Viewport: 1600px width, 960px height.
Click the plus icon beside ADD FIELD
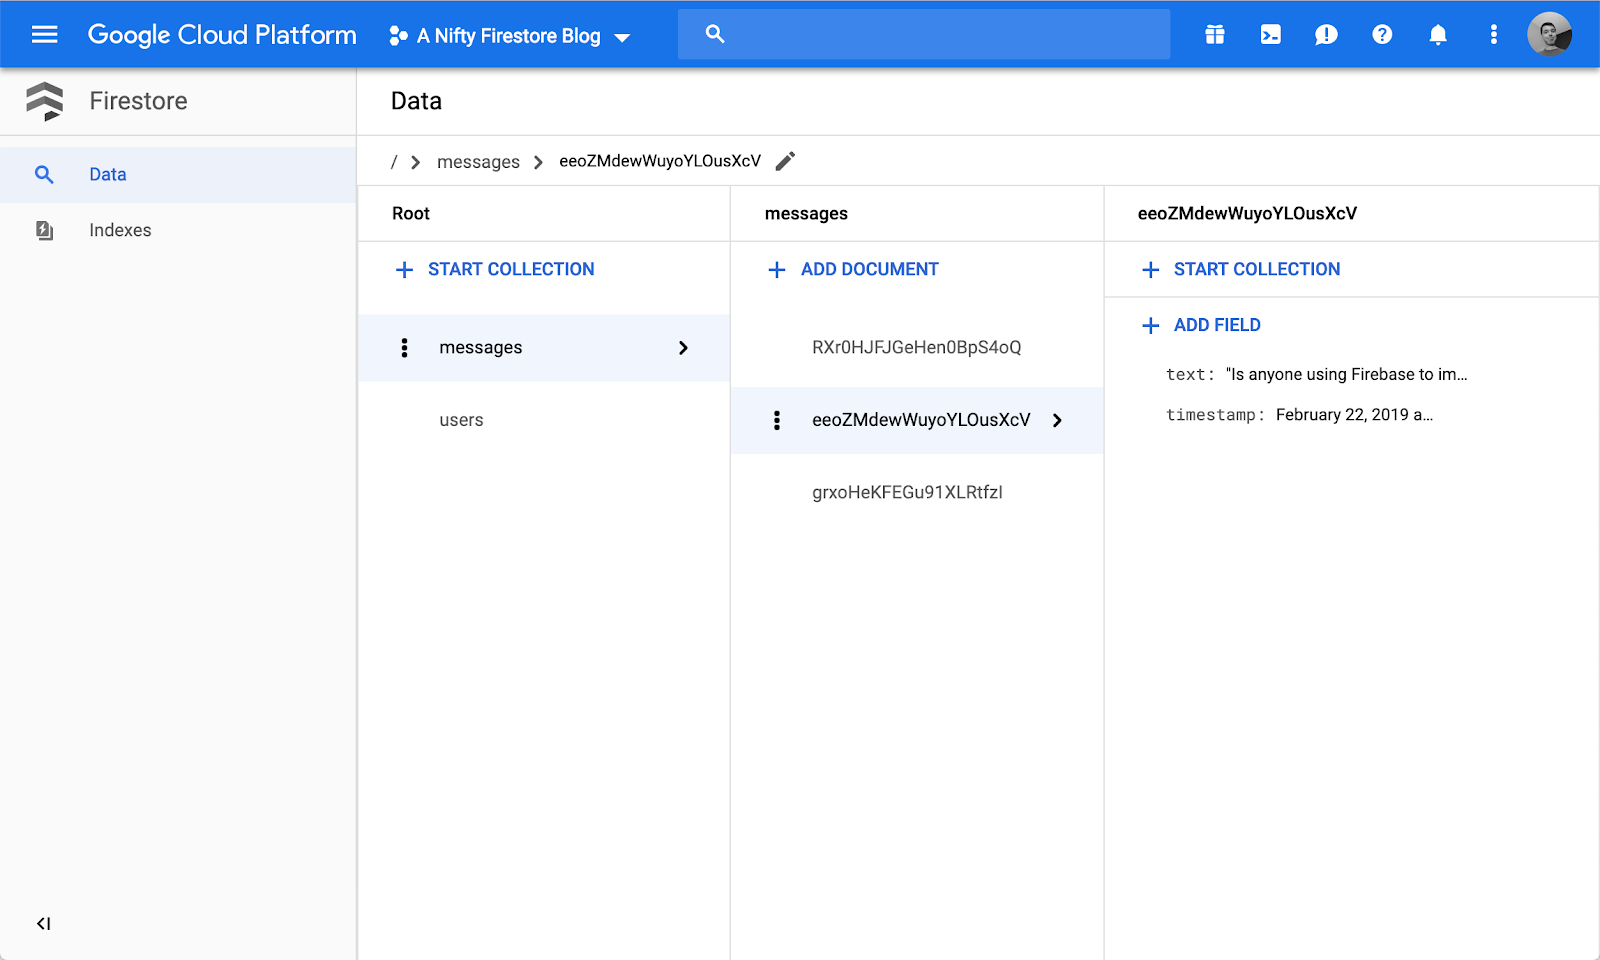(x=1151, y=325)
